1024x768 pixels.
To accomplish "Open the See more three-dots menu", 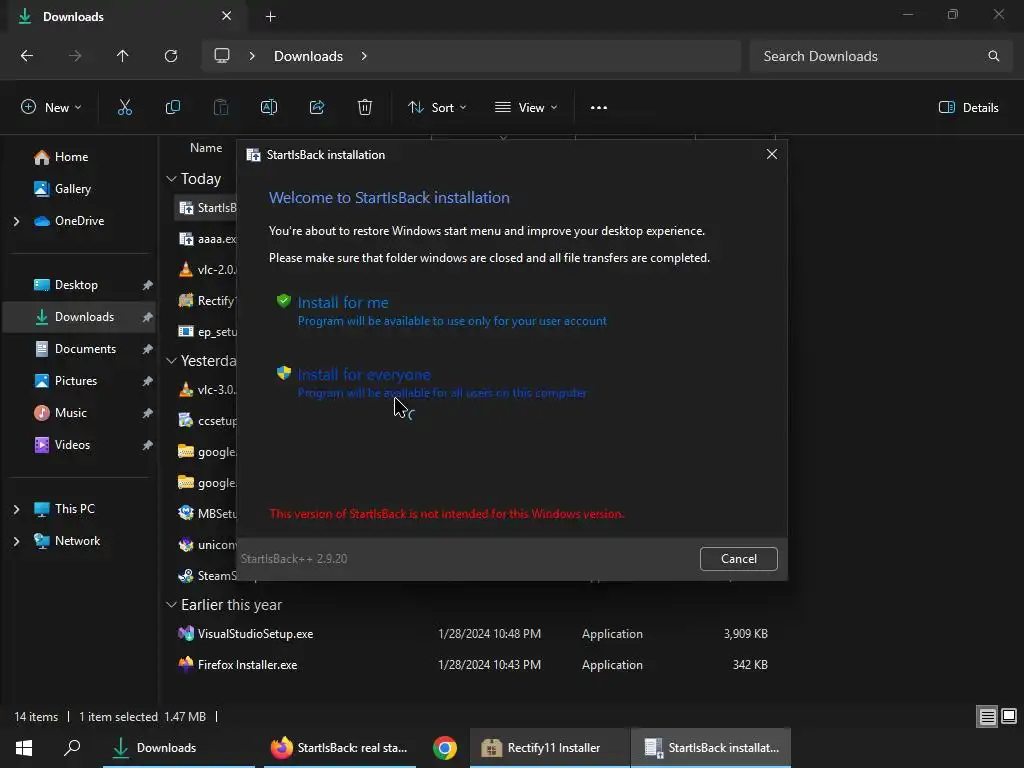I will tap(599, 108).
